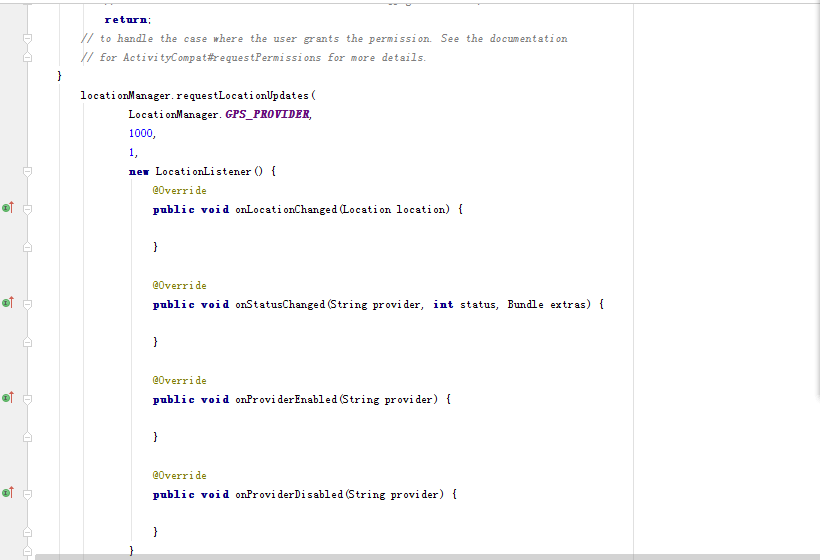Screen dimensions: 820x560
Task: Collapse the onProviderDisabled method fold marker
Action: [x=28, y=494]
